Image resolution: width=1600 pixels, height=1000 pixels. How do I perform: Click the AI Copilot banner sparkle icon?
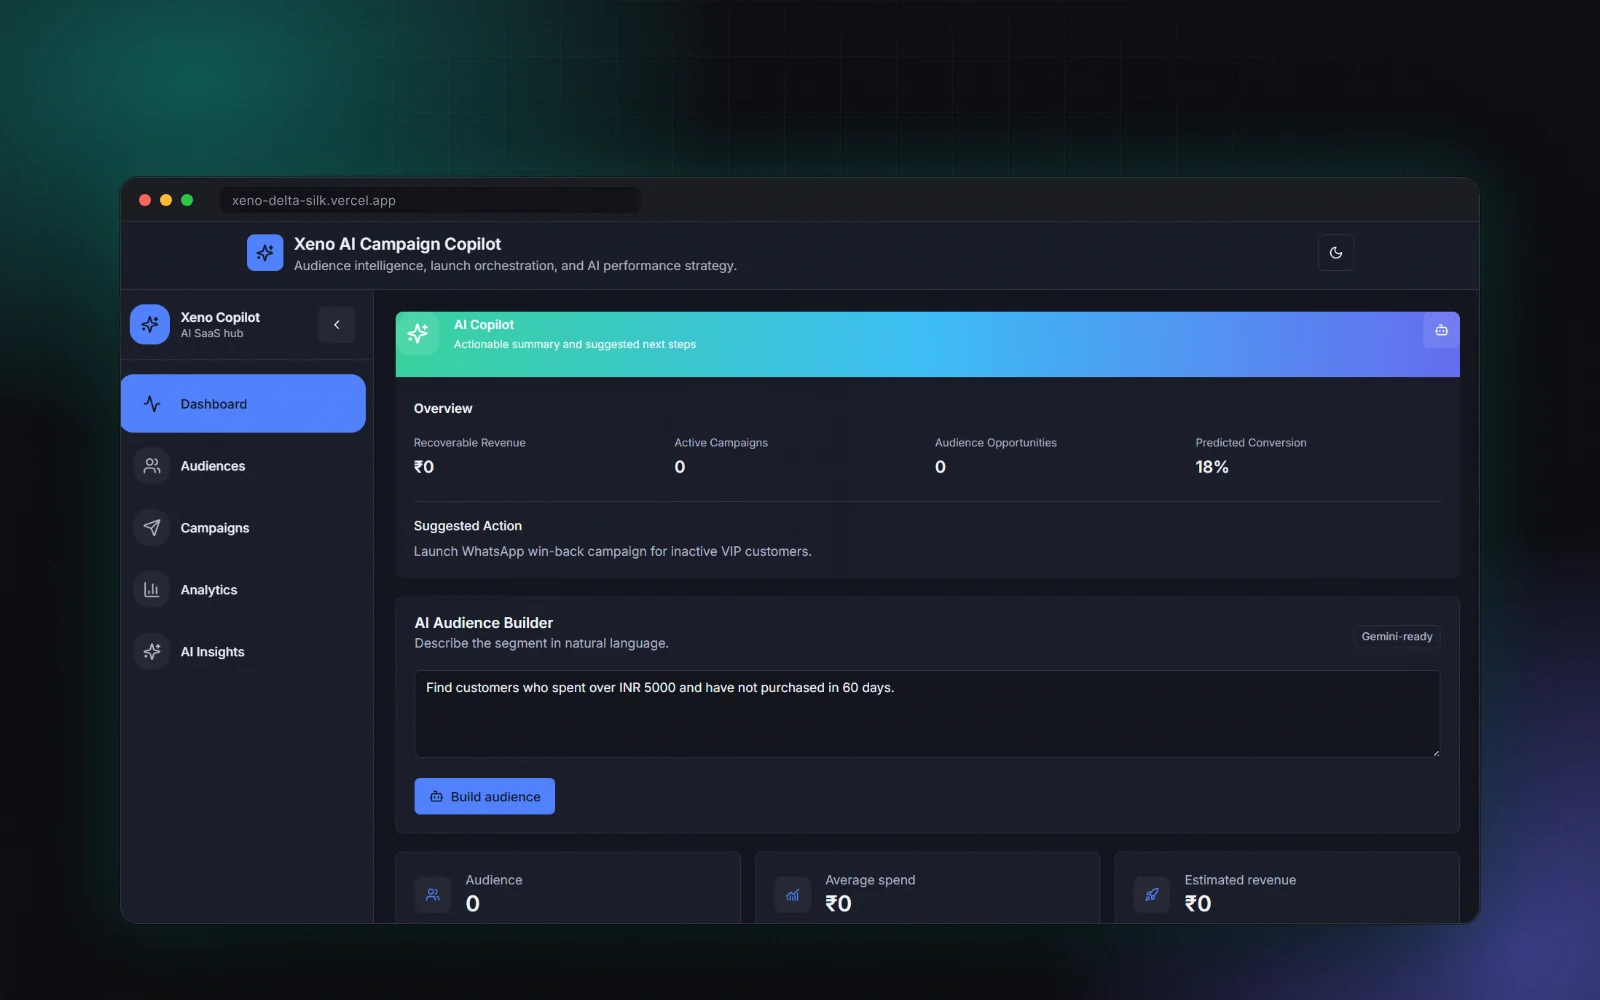point(418,334)
